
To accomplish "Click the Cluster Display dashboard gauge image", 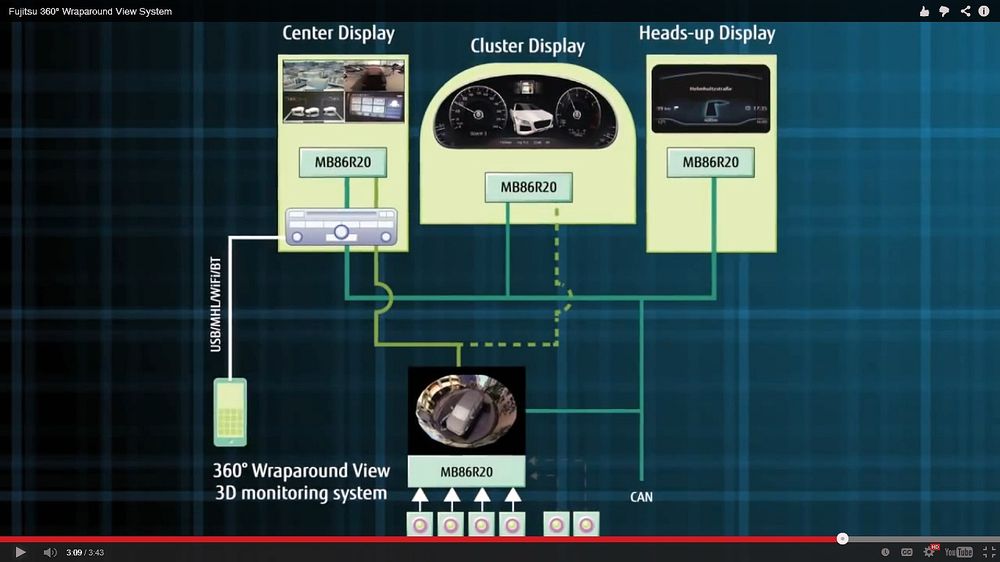I will [528, 115].
